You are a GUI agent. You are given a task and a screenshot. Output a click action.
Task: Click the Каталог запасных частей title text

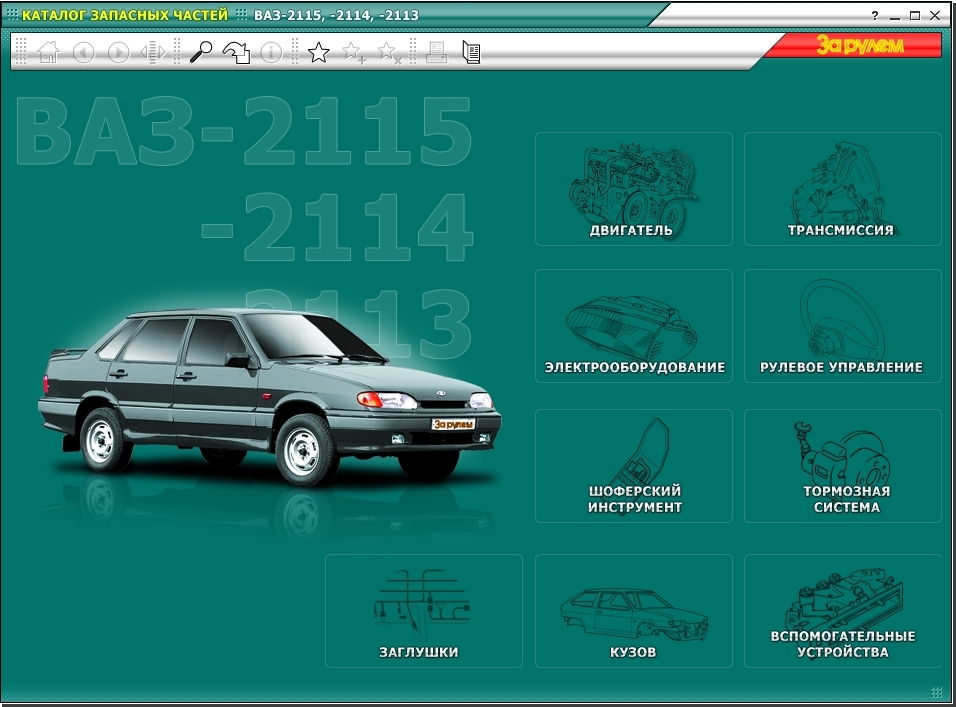tap(125, 15)
